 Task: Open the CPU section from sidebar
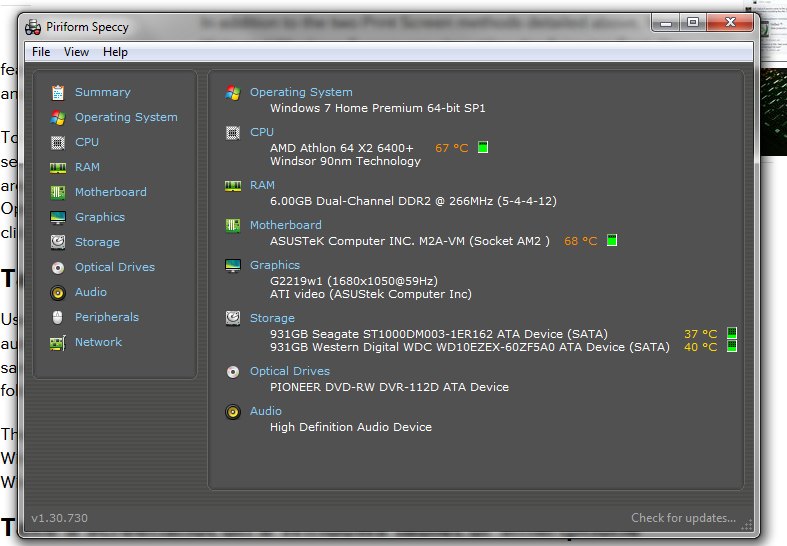(87, 142)
